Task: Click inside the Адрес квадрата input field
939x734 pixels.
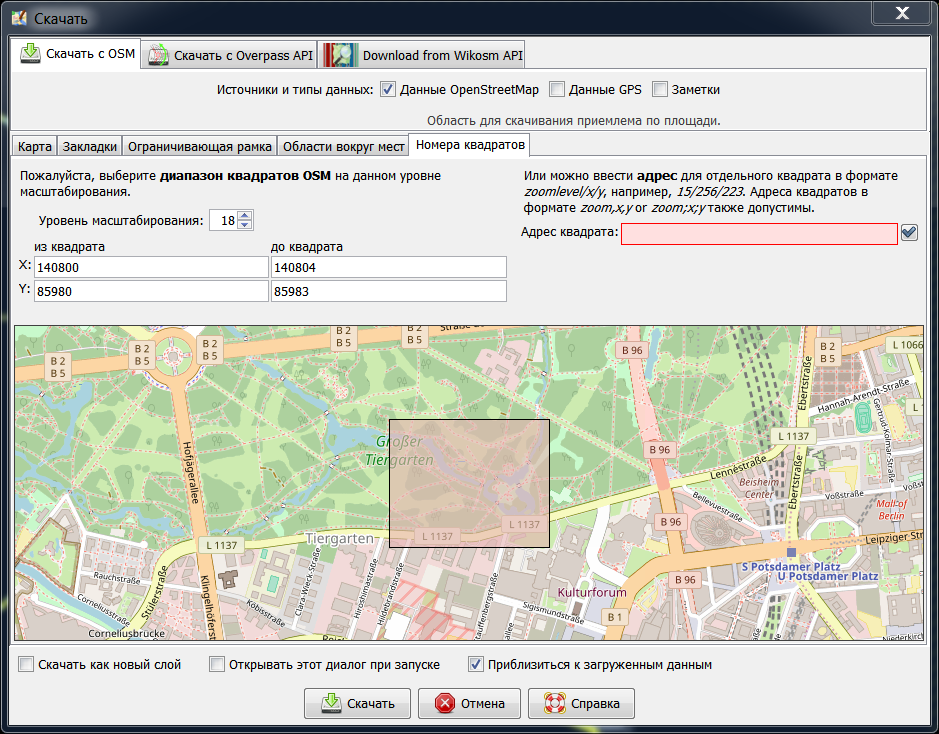Action: tap(759, 233)
